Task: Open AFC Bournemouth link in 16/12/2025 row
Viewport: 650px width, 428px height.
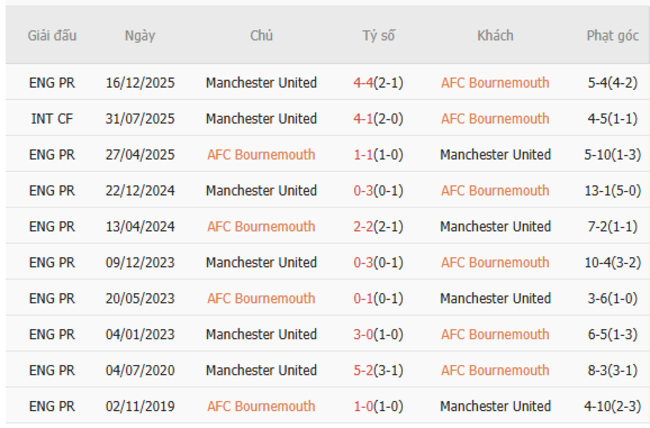Action: pos(495,83)
